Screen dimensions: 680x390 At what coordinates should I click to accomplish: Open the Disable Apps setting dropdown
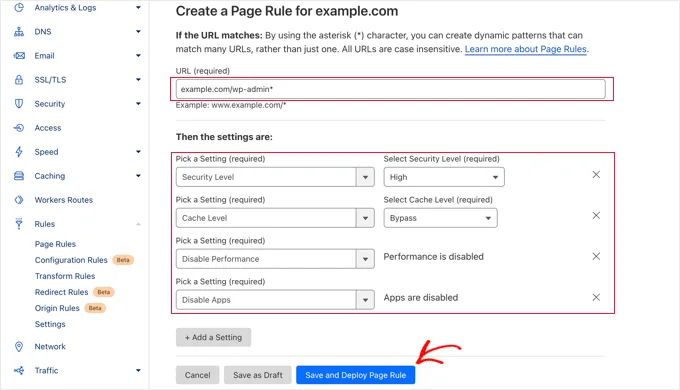(x=275, y=300)
